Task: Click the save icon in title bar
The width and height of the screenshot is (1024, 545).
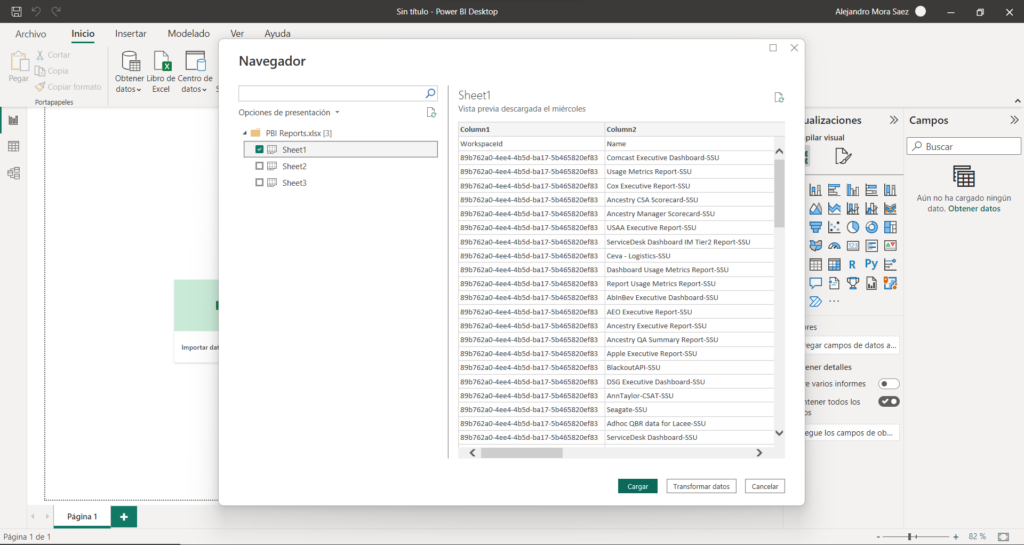Action: tap(16, 11)
